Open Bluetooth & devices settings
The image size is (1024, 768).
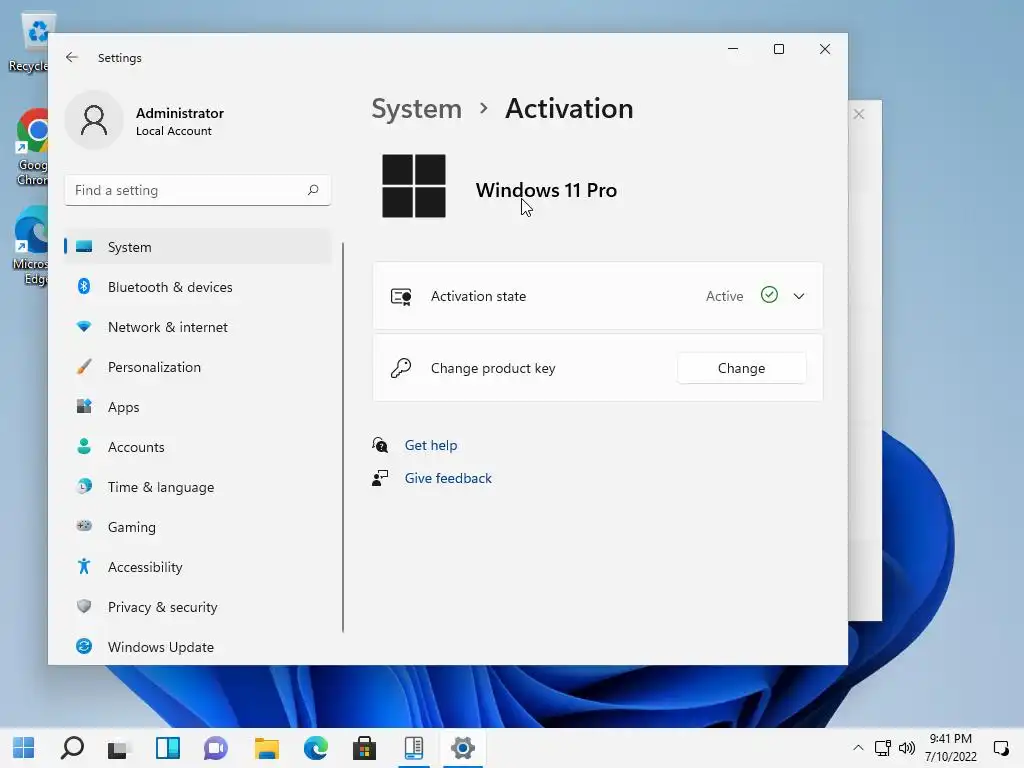198,287
